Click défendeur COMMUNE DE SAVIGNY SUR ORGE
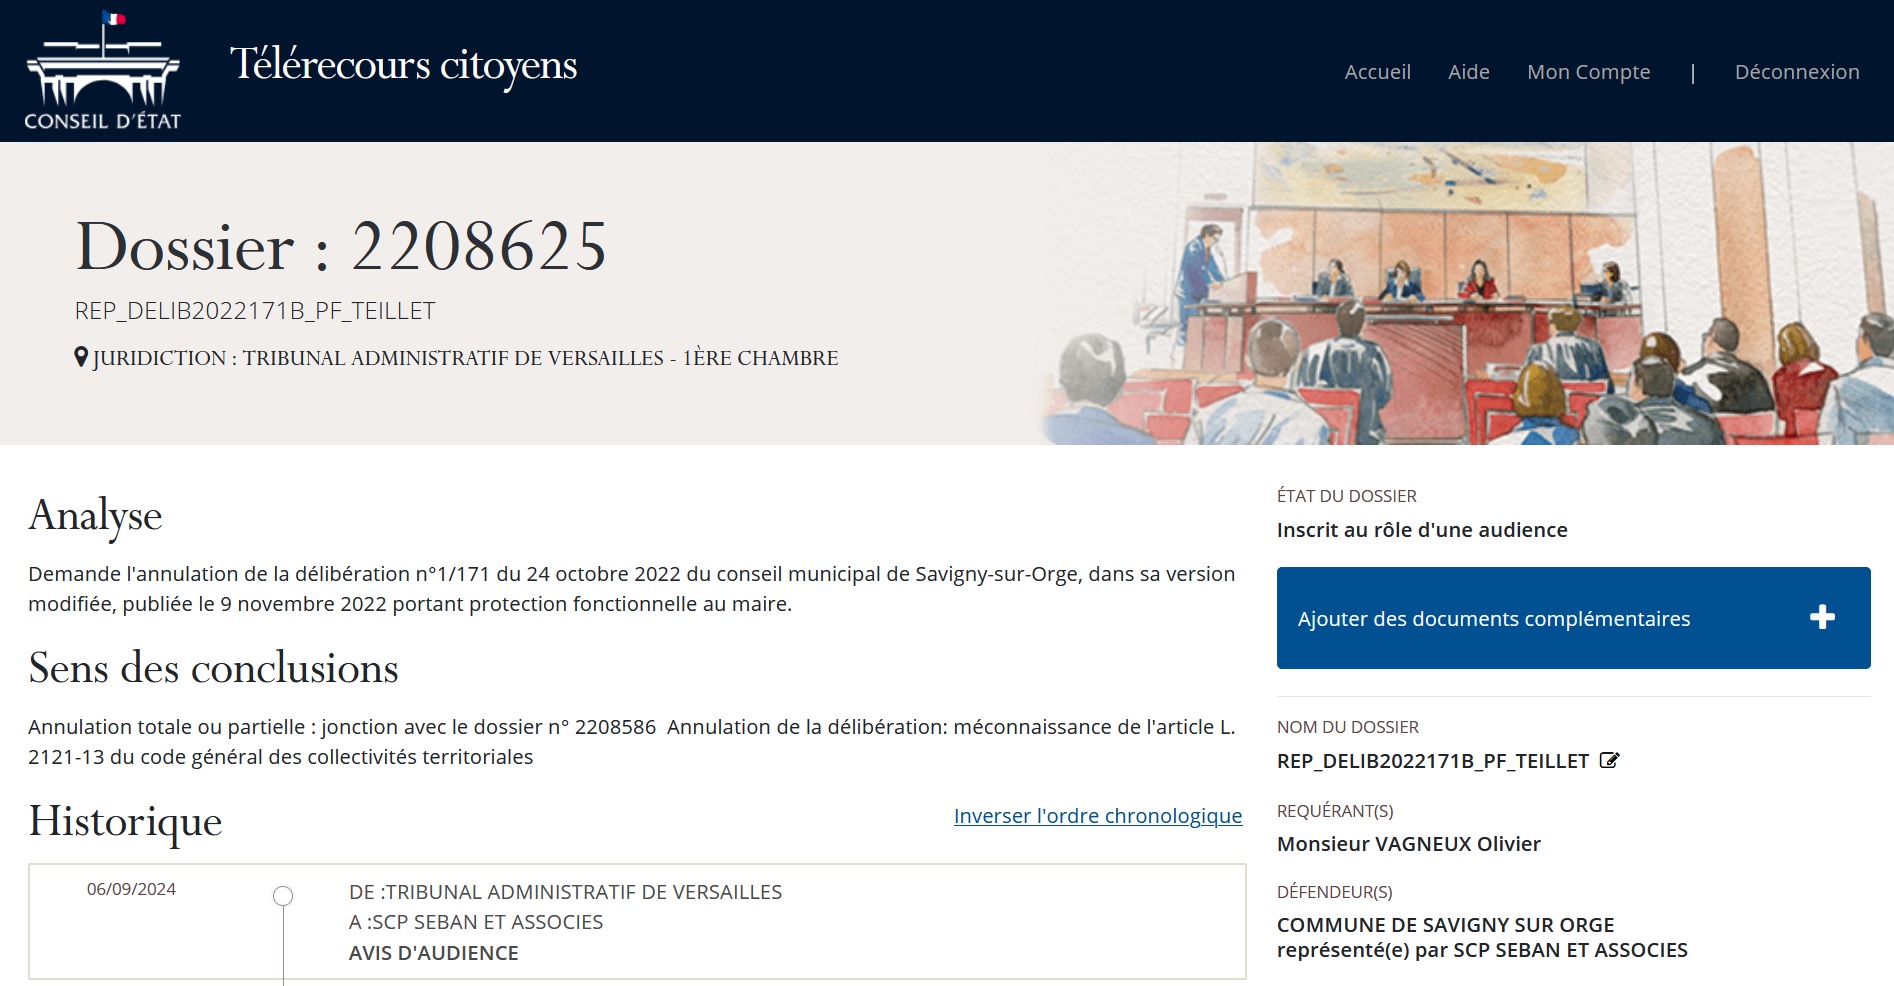 pos(1445,925)
